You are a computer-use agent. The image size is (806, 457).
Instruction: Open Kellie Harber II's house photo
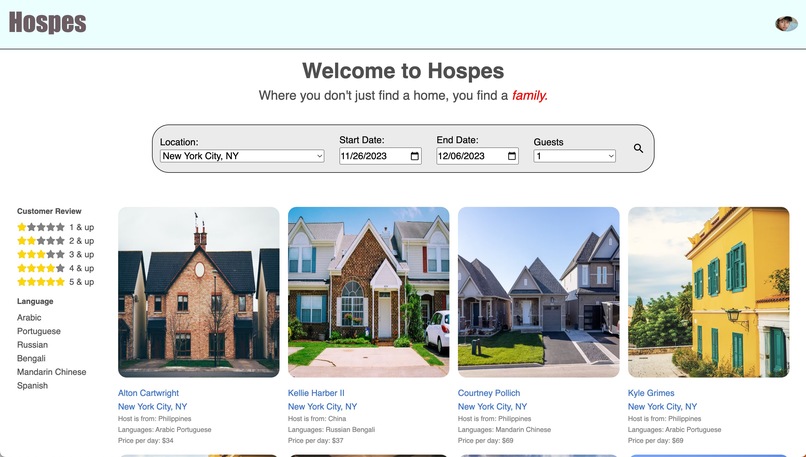(369, 292)
